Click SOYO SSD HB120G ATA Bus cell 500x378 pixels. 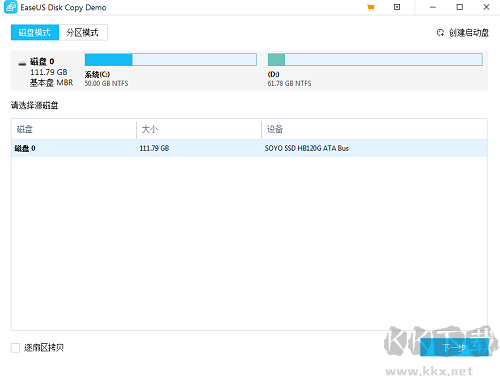[x=307, y=148]
